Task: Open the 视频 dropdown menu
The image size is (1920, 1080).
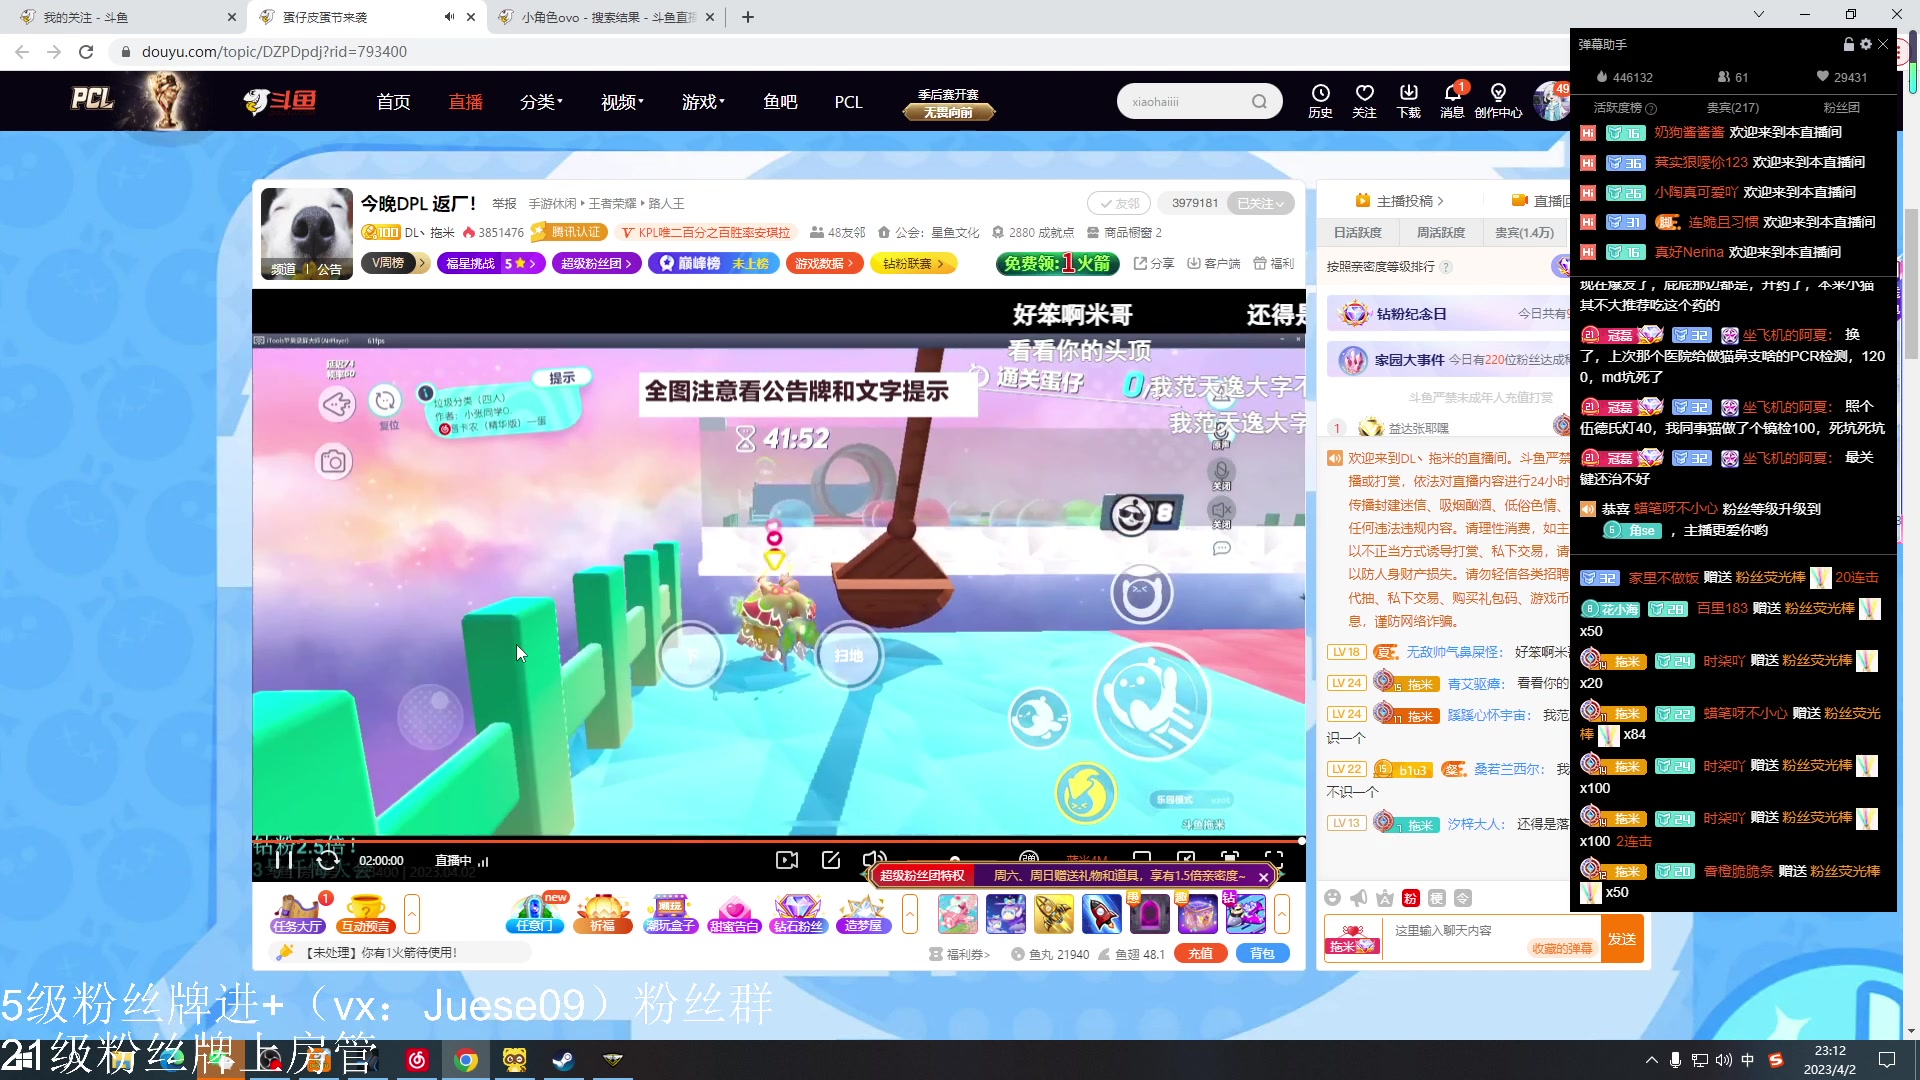Action: pos(622,101)
